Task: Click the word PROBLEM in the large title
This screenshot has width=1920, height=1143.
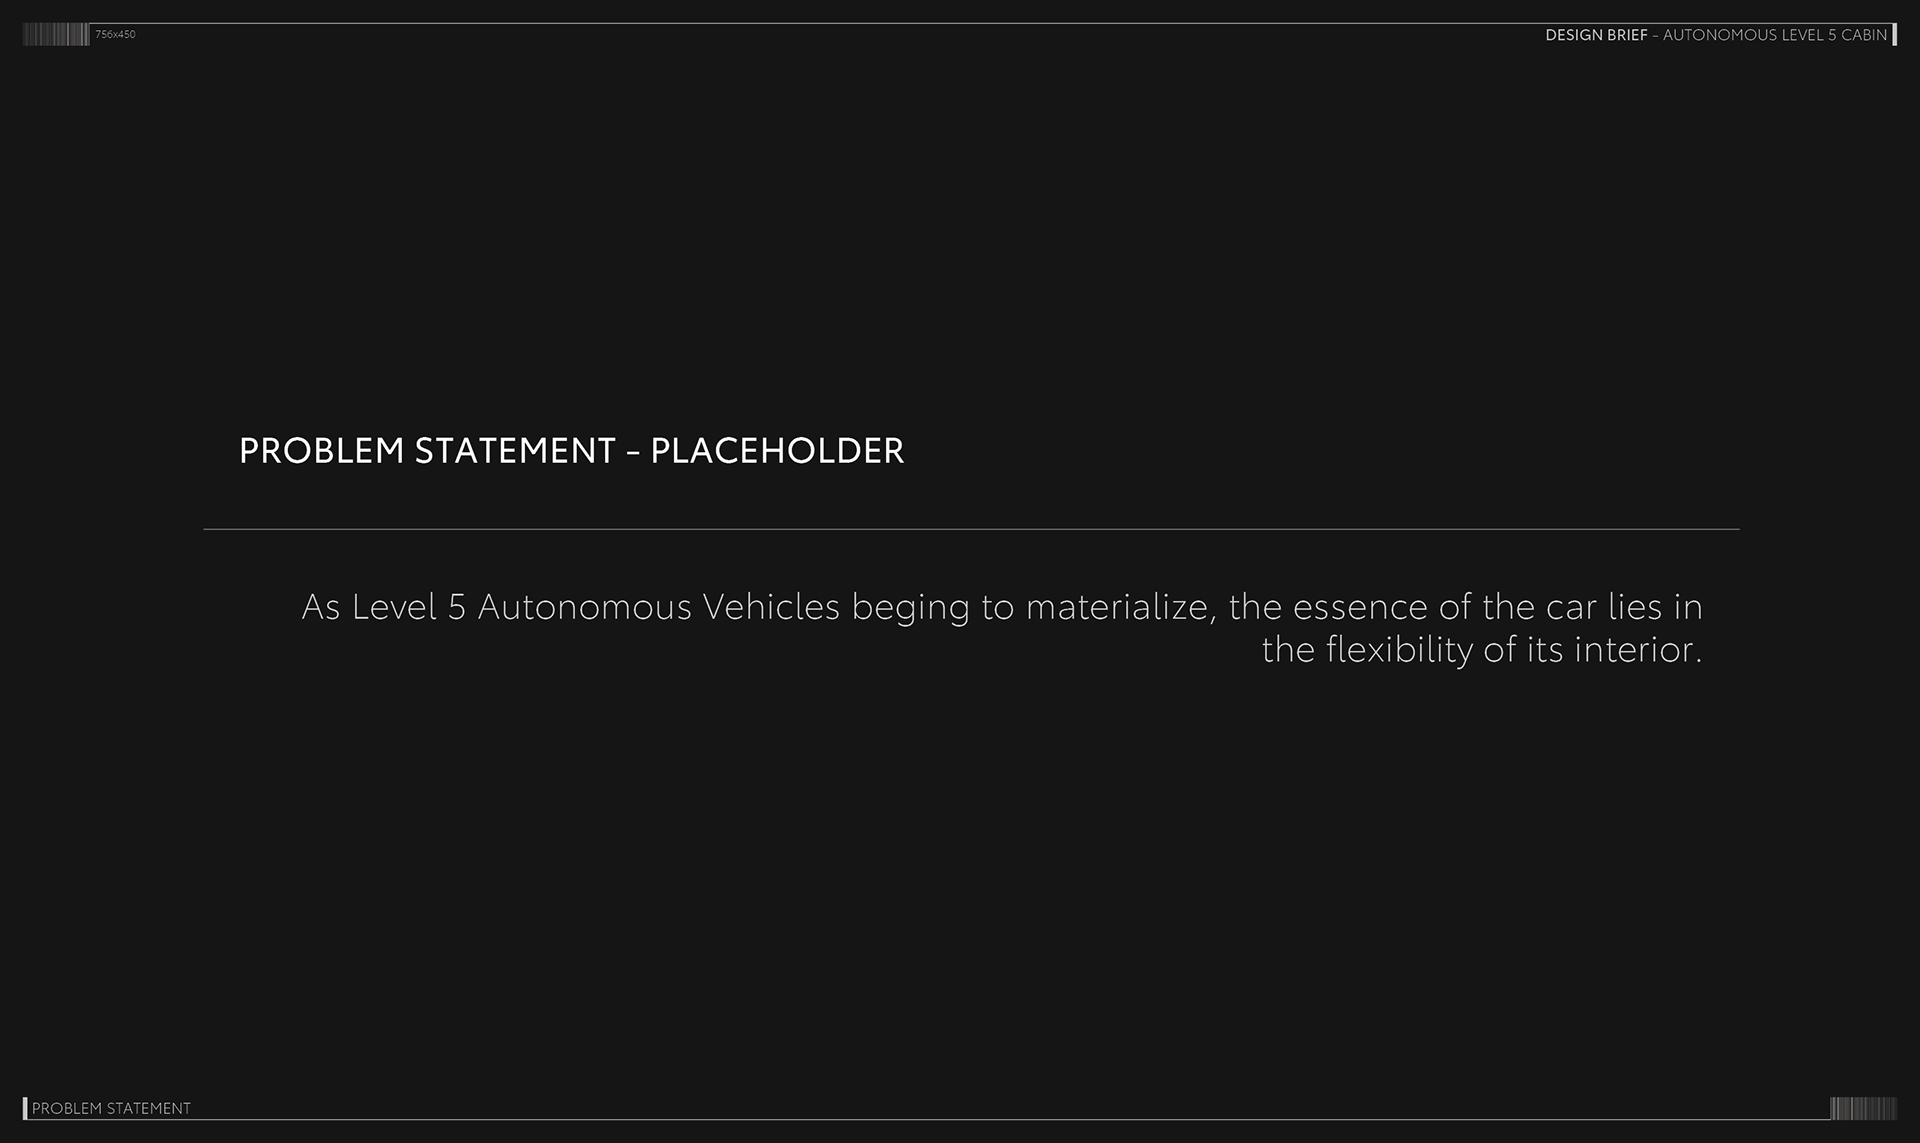Action: [x=321, y=451]
